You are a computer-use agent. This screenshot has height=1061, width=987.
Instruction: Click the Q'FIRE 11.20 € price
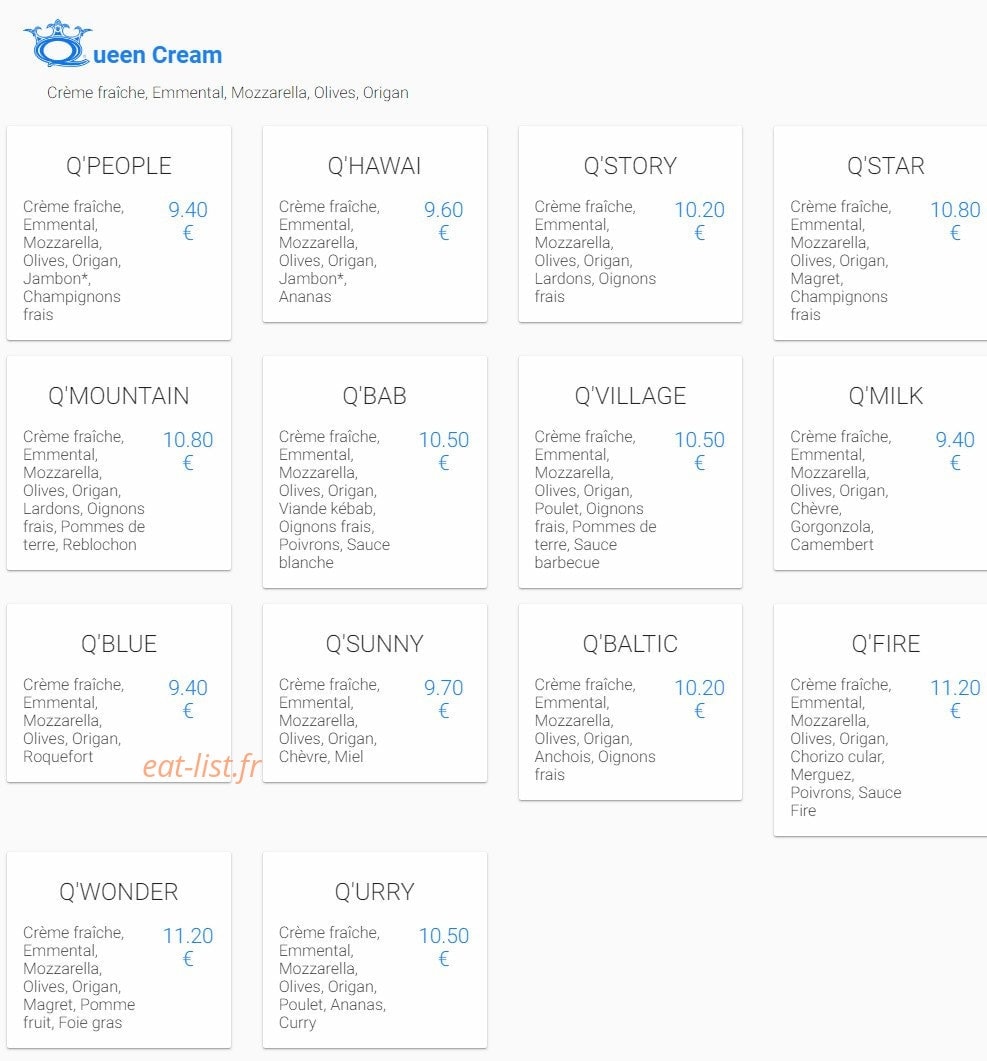coord(955,698)
